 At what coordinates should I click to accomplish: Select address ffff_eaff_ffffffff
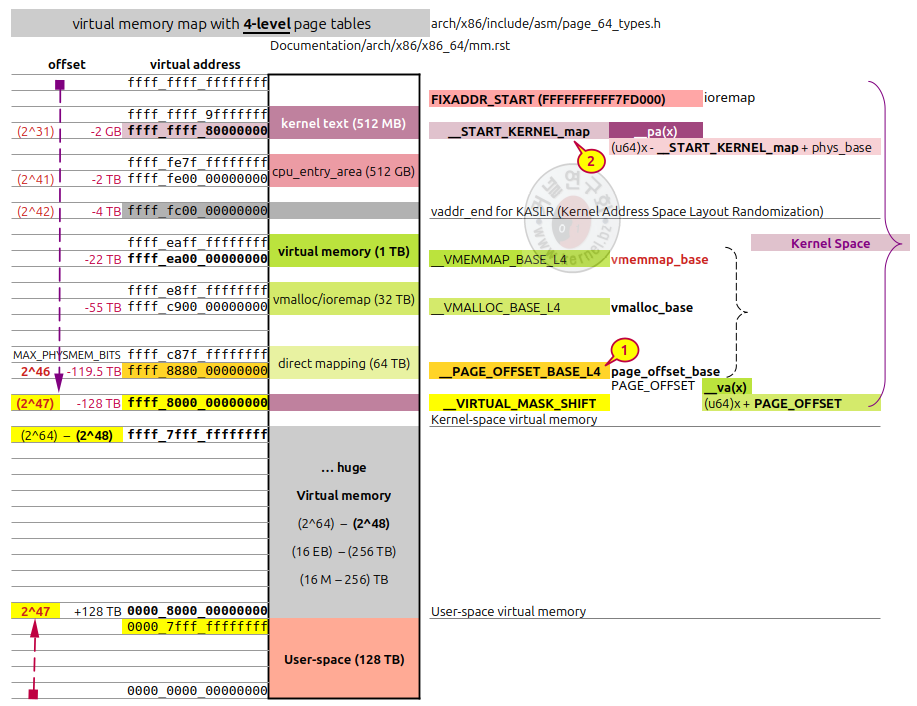click(198, 242)
